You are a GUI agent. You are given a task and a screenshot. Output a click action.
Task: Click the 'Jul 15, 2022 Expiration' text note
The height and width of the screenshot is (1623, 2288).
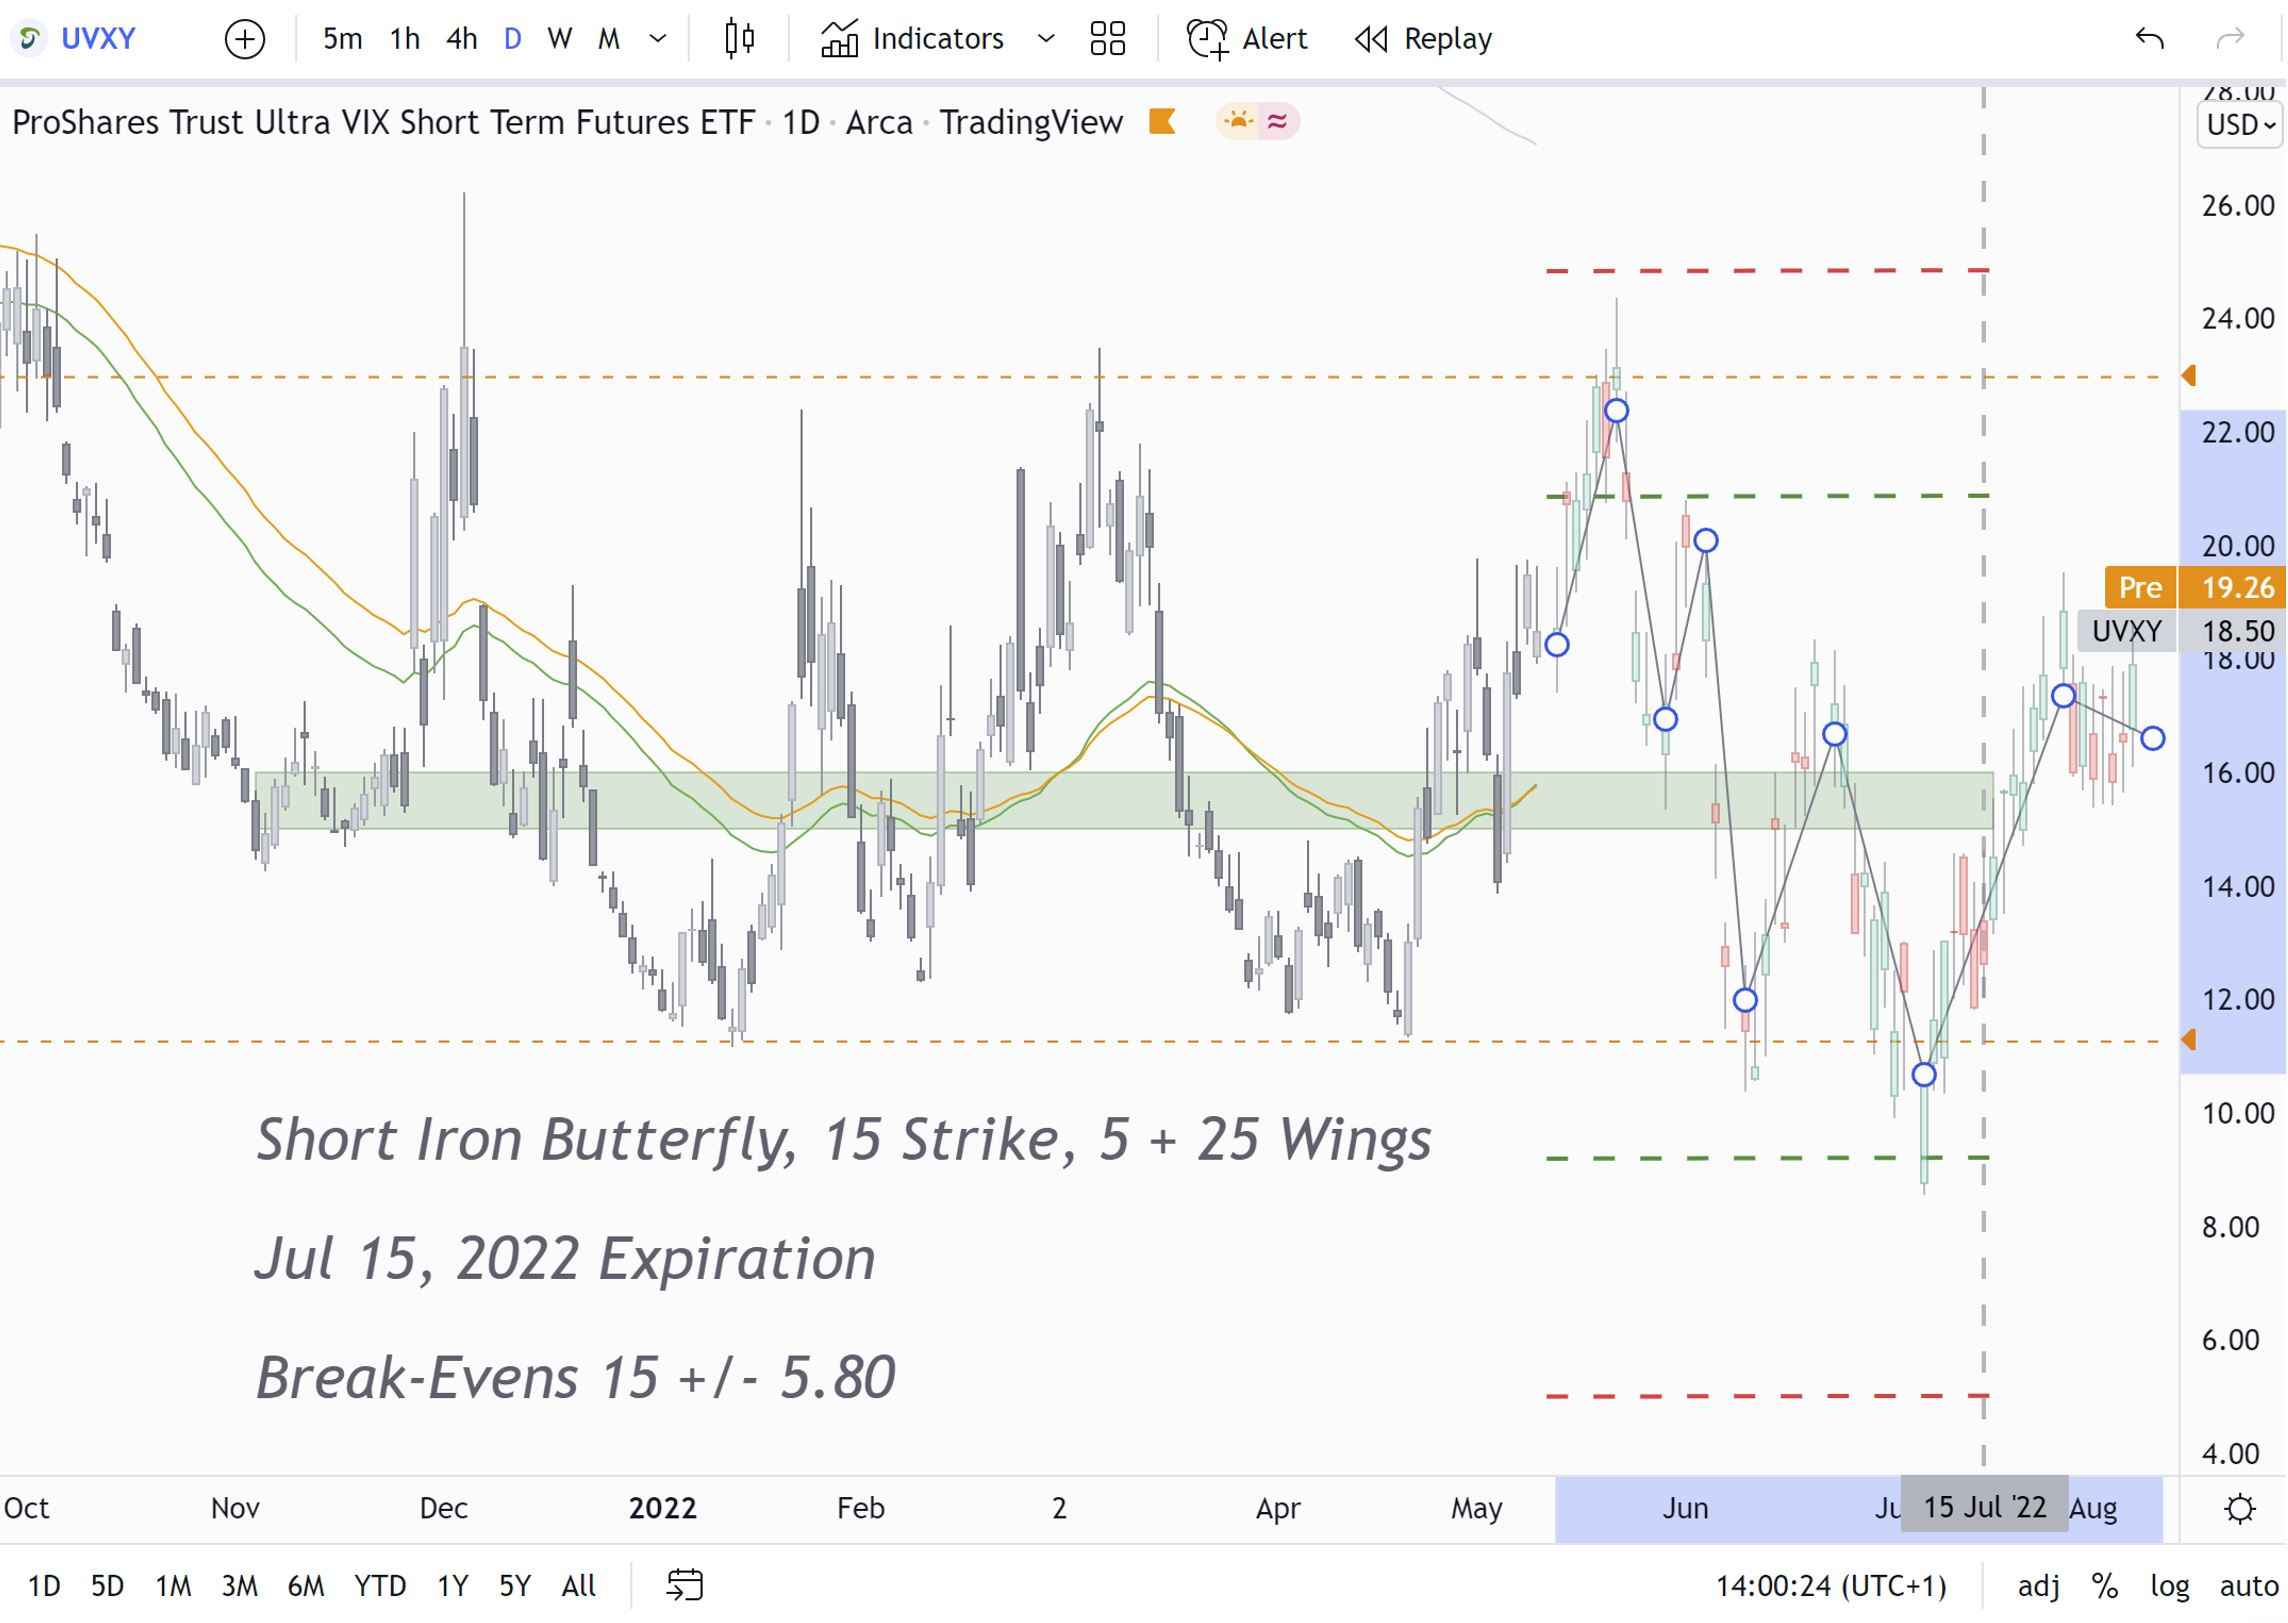(x=566, y=1258)
